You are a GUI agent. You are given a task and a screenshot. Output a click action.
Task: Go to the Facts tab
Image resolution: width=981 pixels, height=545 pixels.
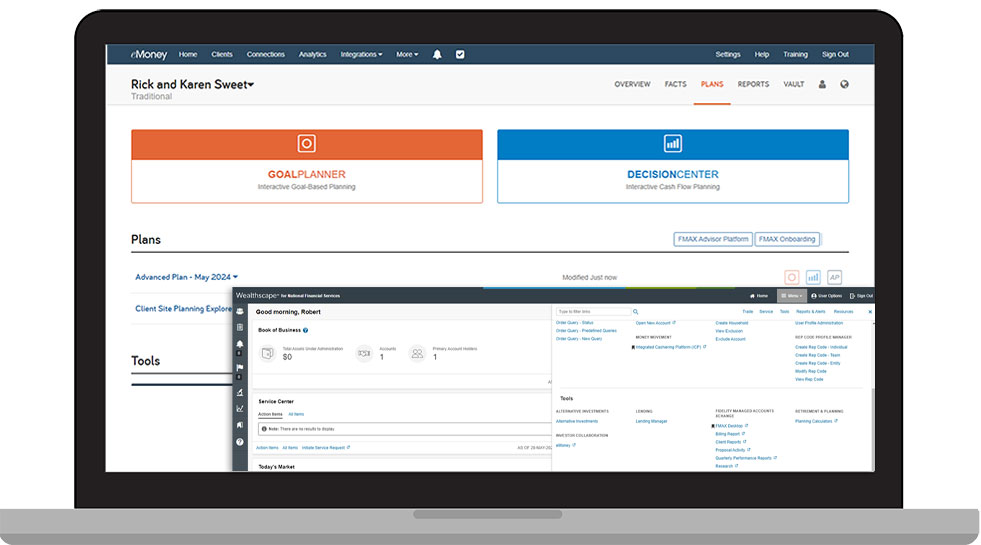tap(676, 85)
